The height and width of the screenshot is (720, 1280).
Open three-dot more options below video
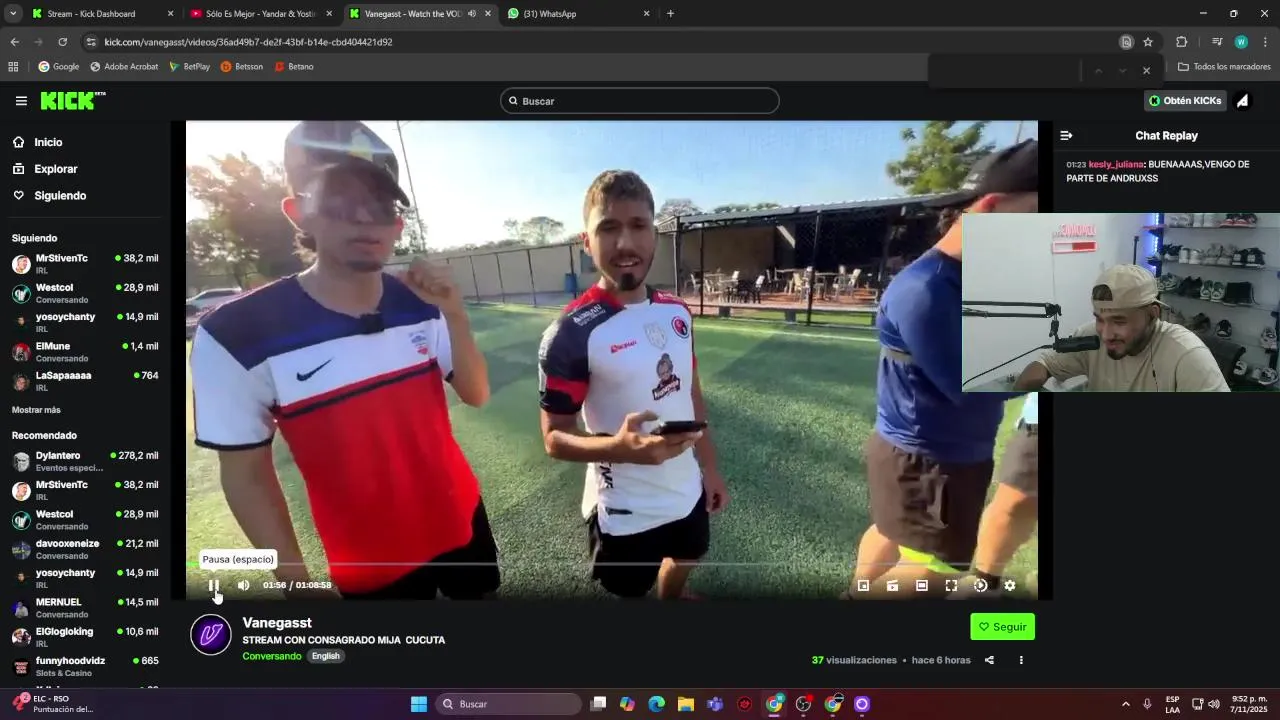click(x=1021, y=660)
